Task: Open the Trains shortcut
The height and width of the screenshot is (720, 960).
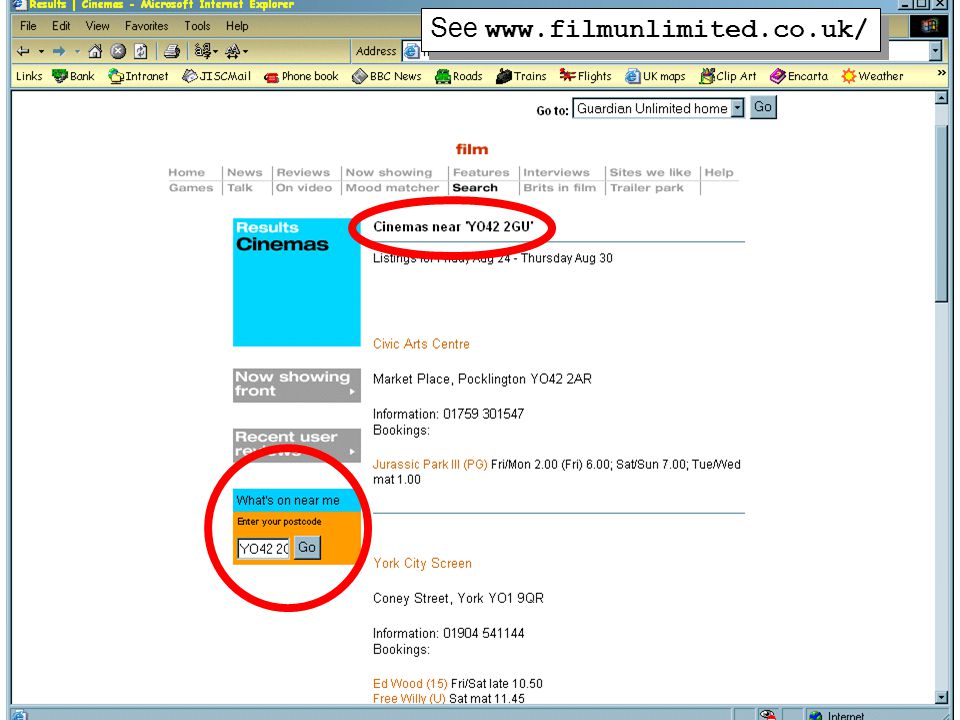Action: 521,76
